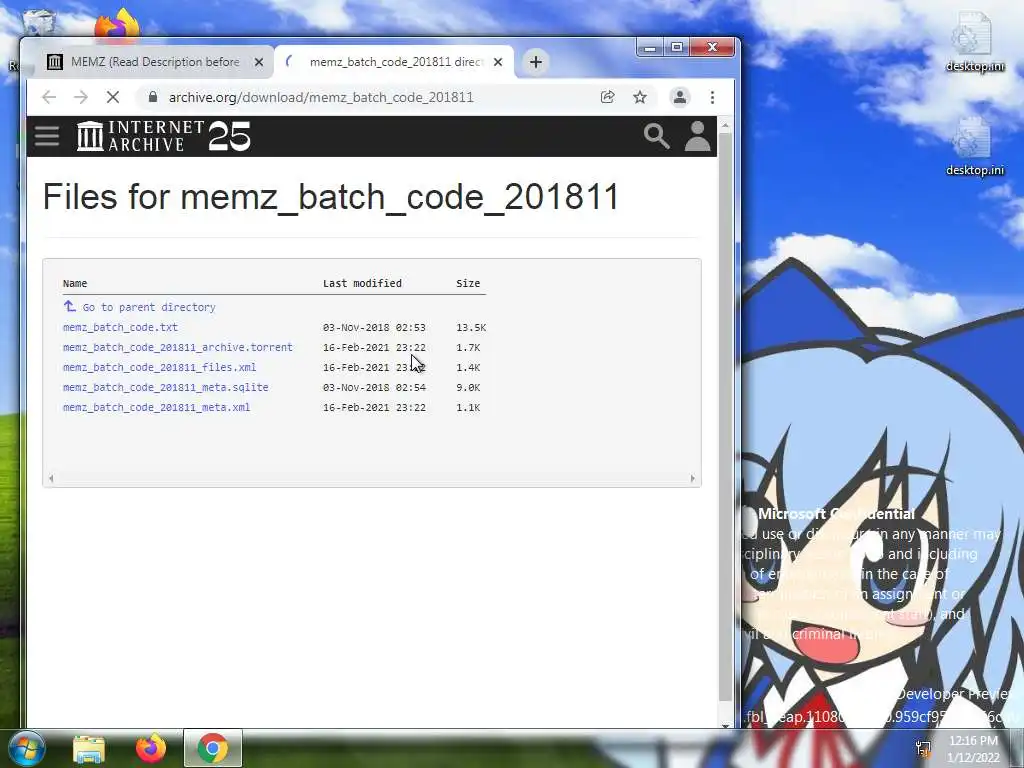Screen dimensions: 1024x768
Task: Click the Size column header
Action: pos(468,283)
